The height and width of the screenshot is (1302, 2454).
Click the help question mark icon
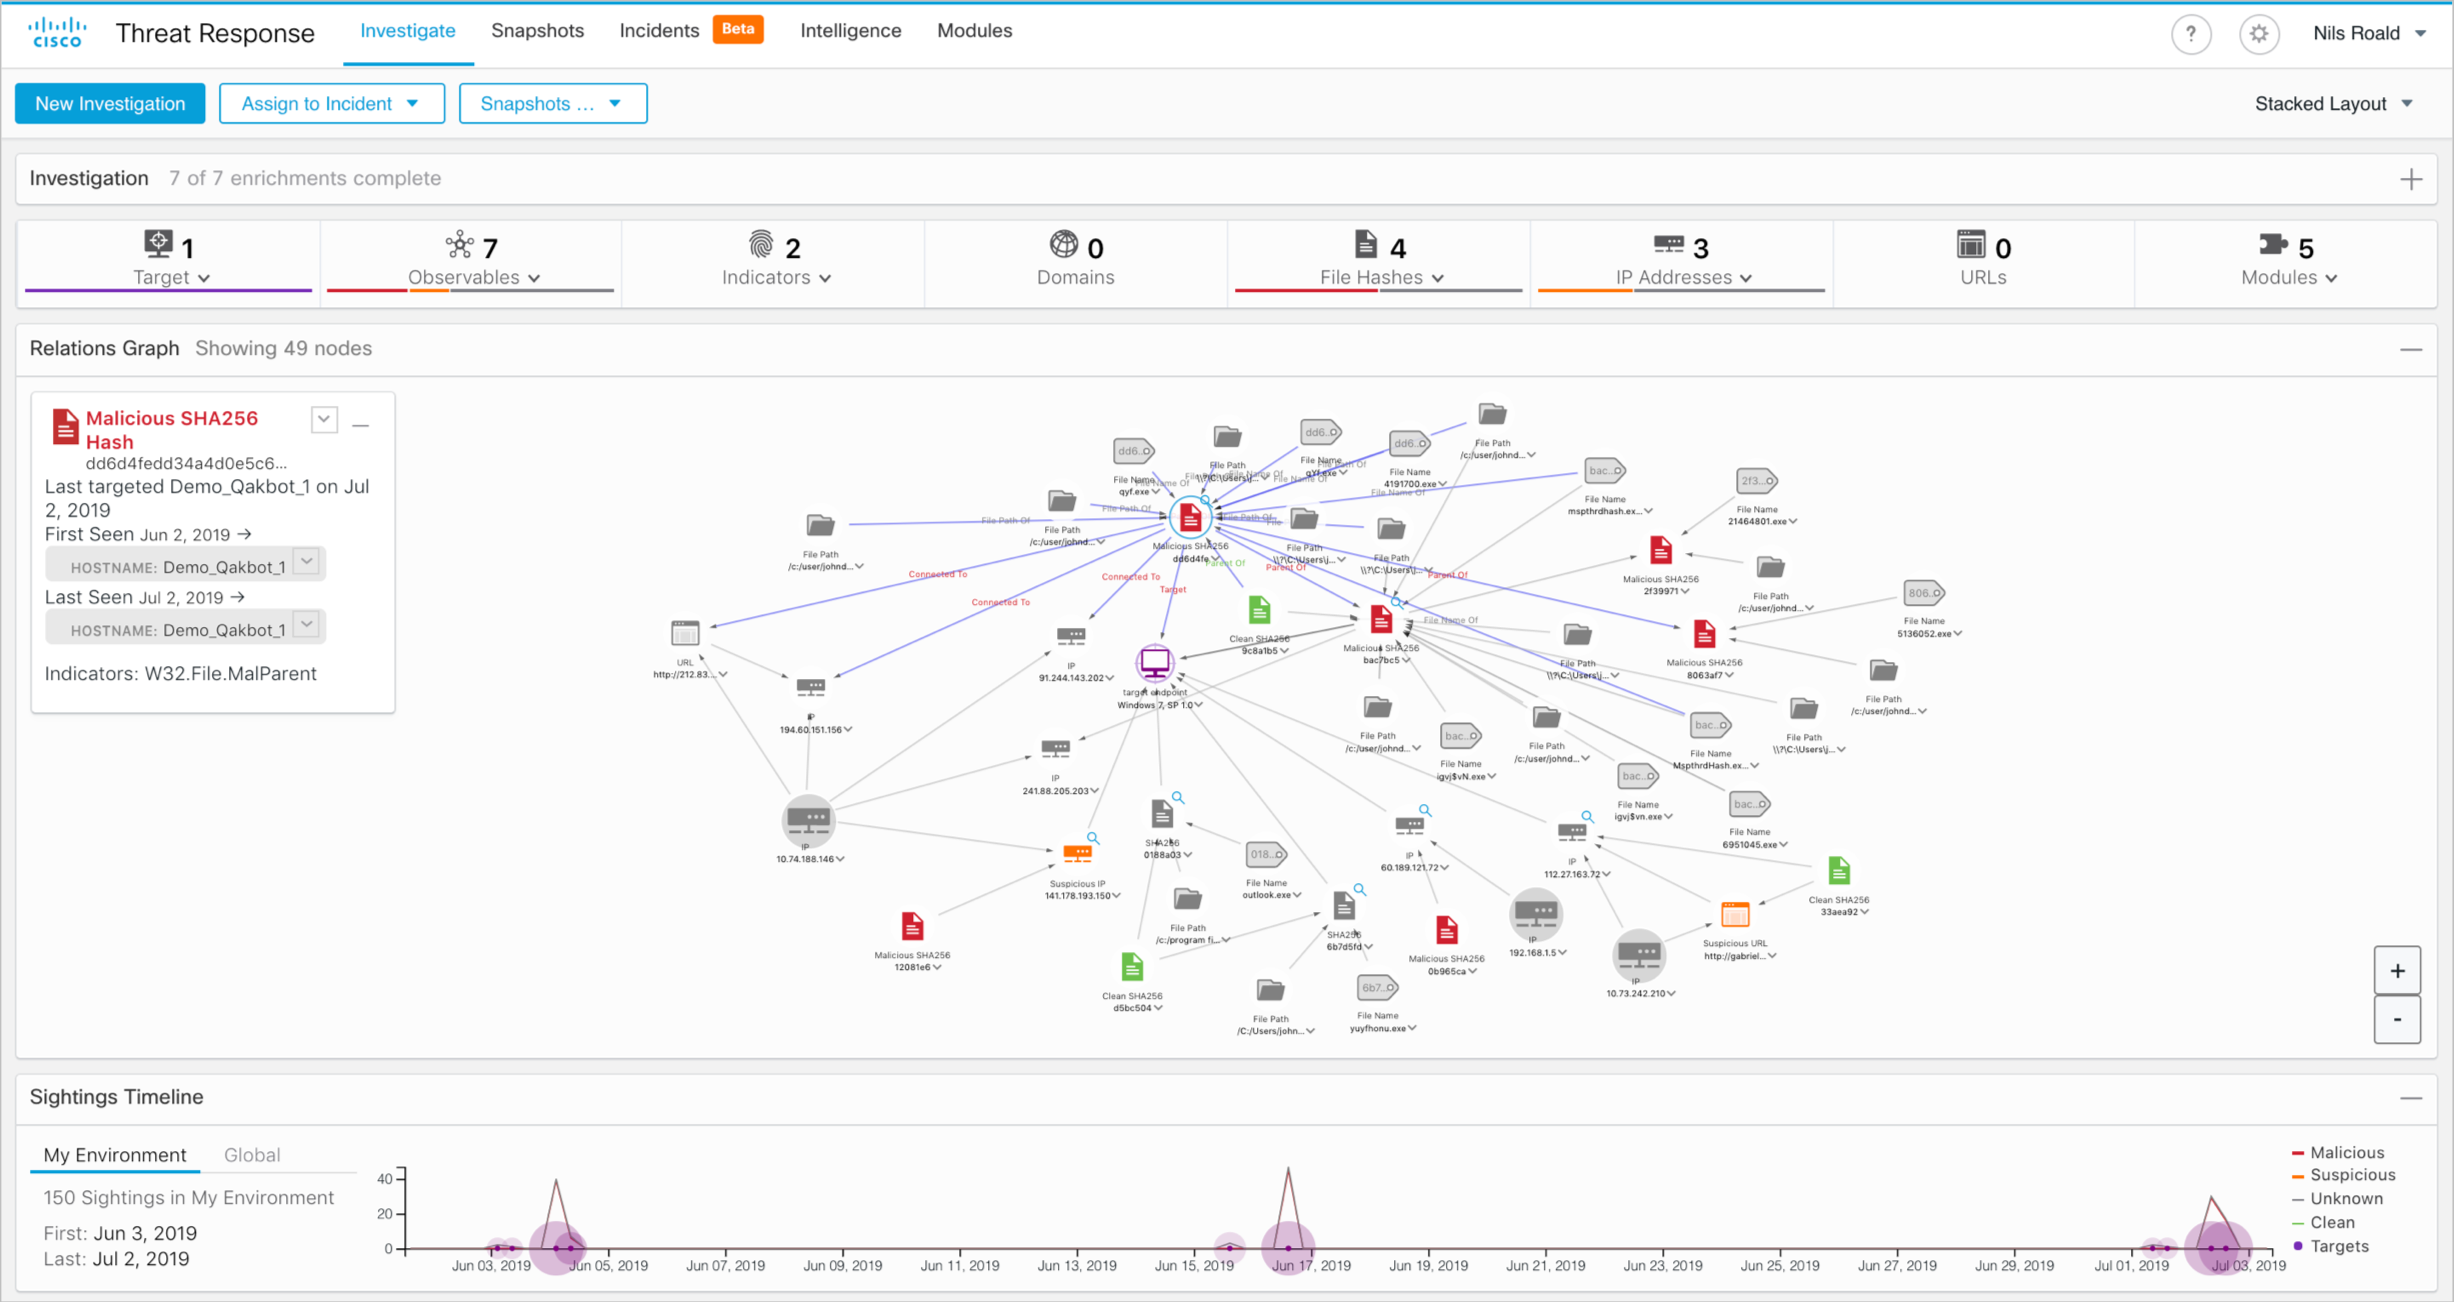point(2190,34)
